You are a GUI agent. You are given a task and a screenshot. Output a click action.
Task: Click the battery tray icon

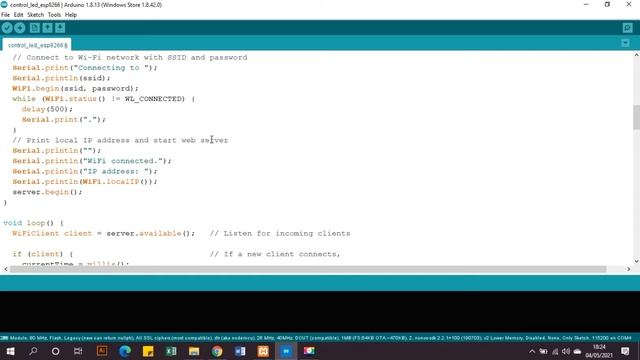pos(543,351)
